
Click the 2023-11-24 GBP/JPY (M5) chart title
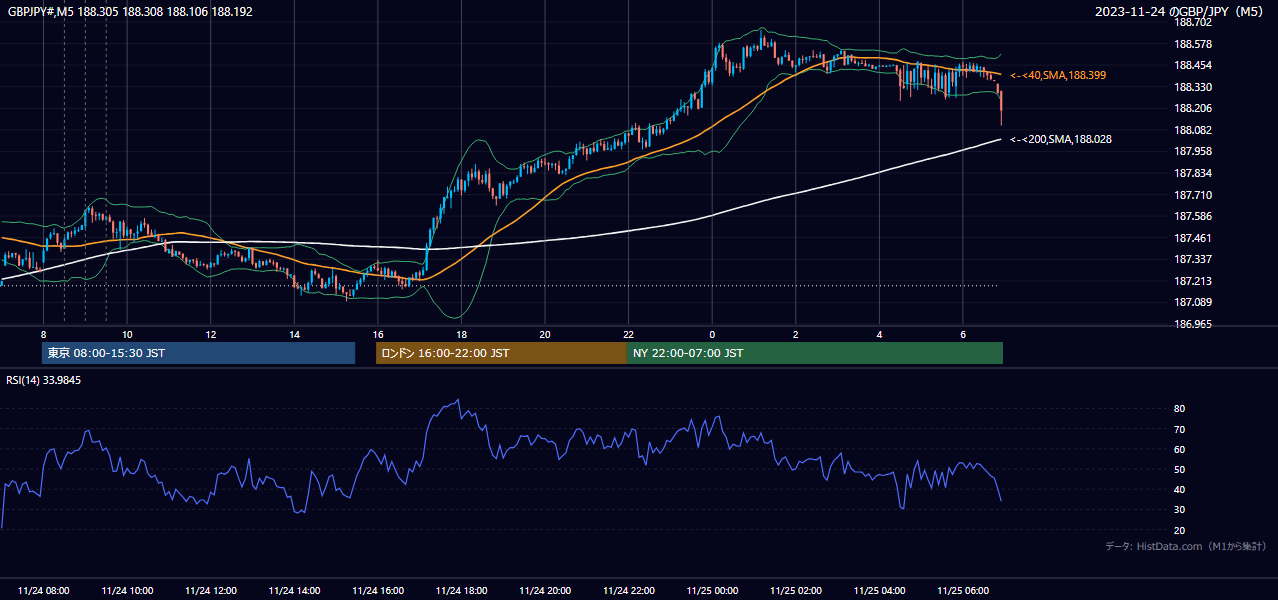pyautogui.click(x=1180, y=11)
